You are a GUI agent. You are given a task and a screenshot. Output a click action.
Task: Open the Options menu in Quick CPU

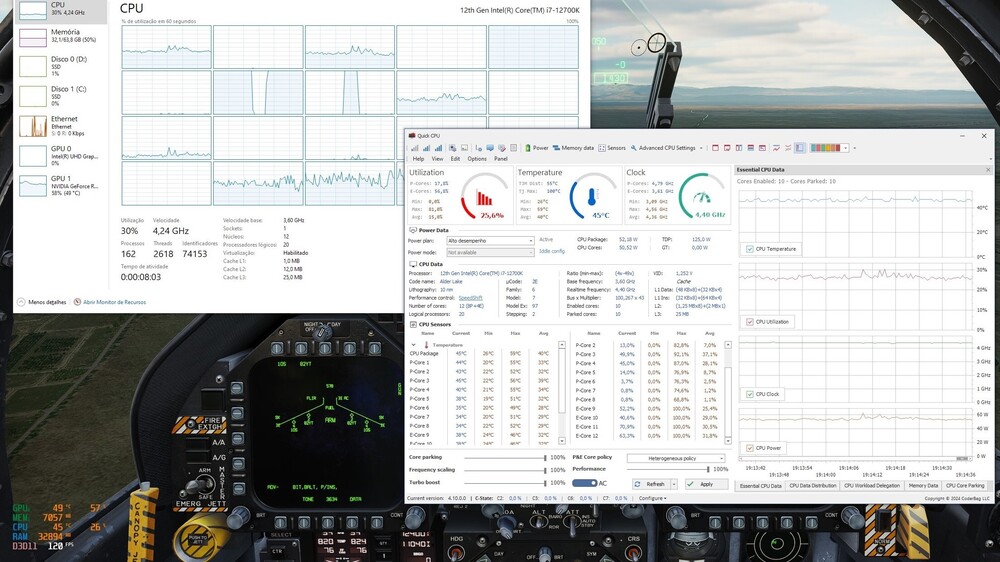coord(477,159)
